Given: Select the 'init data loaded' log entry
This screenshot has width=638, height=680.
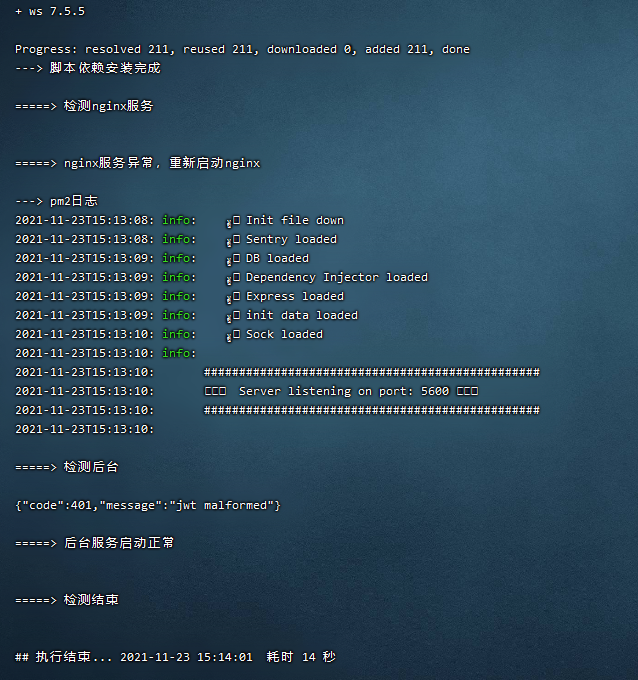Looking at the screenshot, I should click(302, 315).
